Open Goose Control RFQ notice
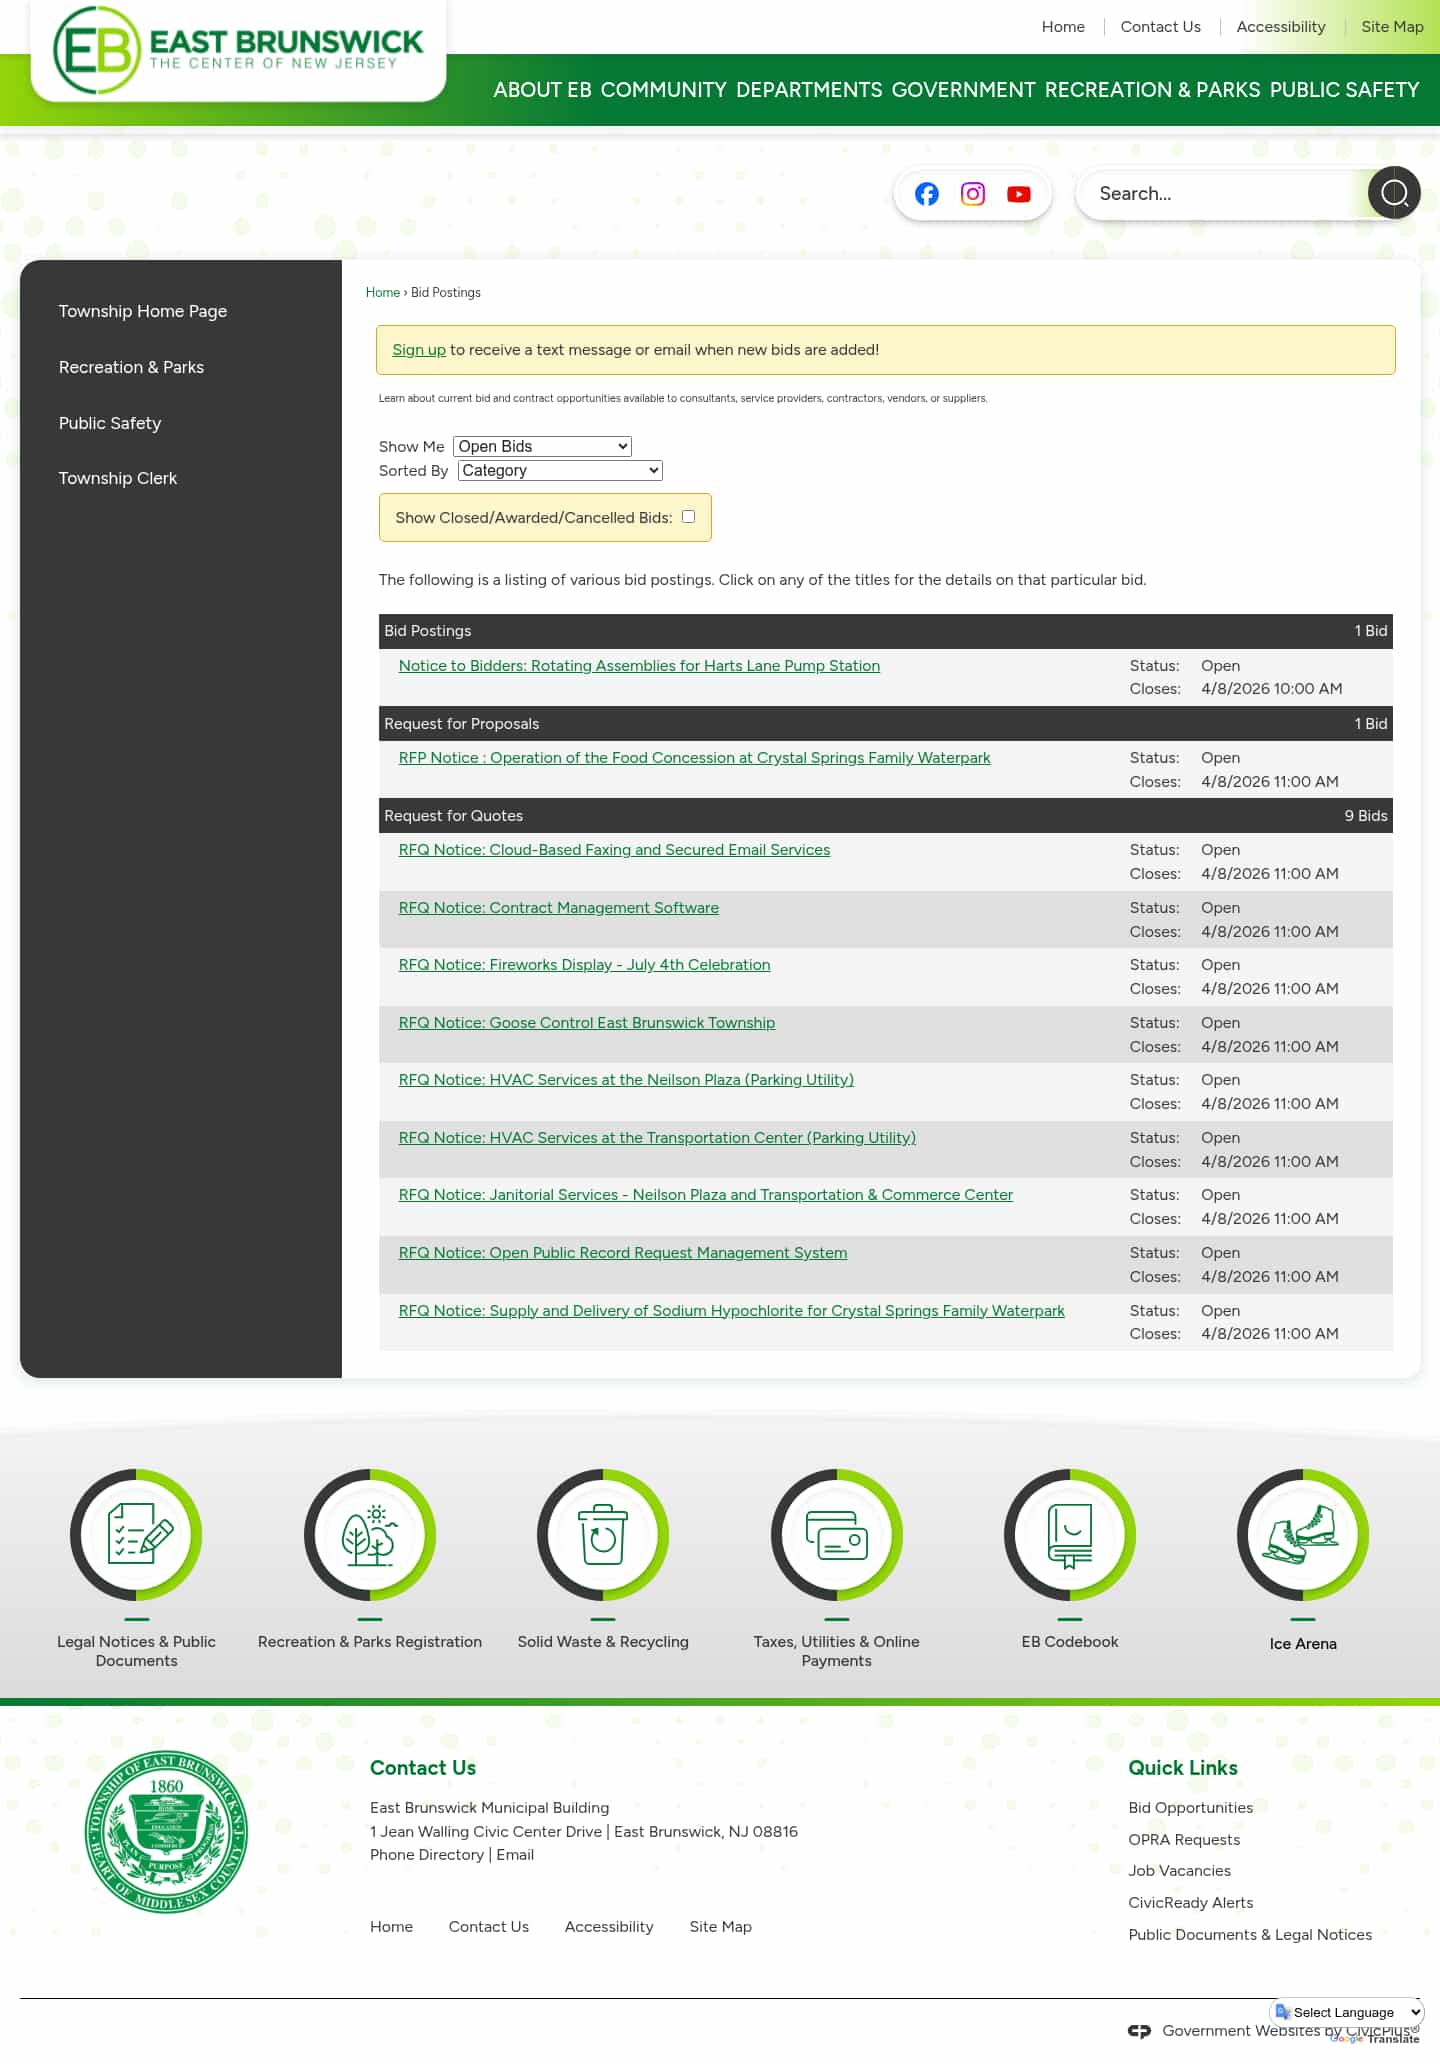This screenshot has height=2064, width=1440. pos(587,1023)
